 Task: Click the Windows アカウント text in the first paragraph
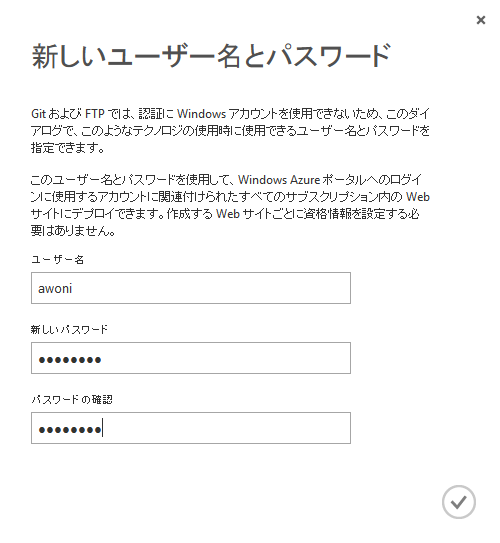[x=228, y=114]
